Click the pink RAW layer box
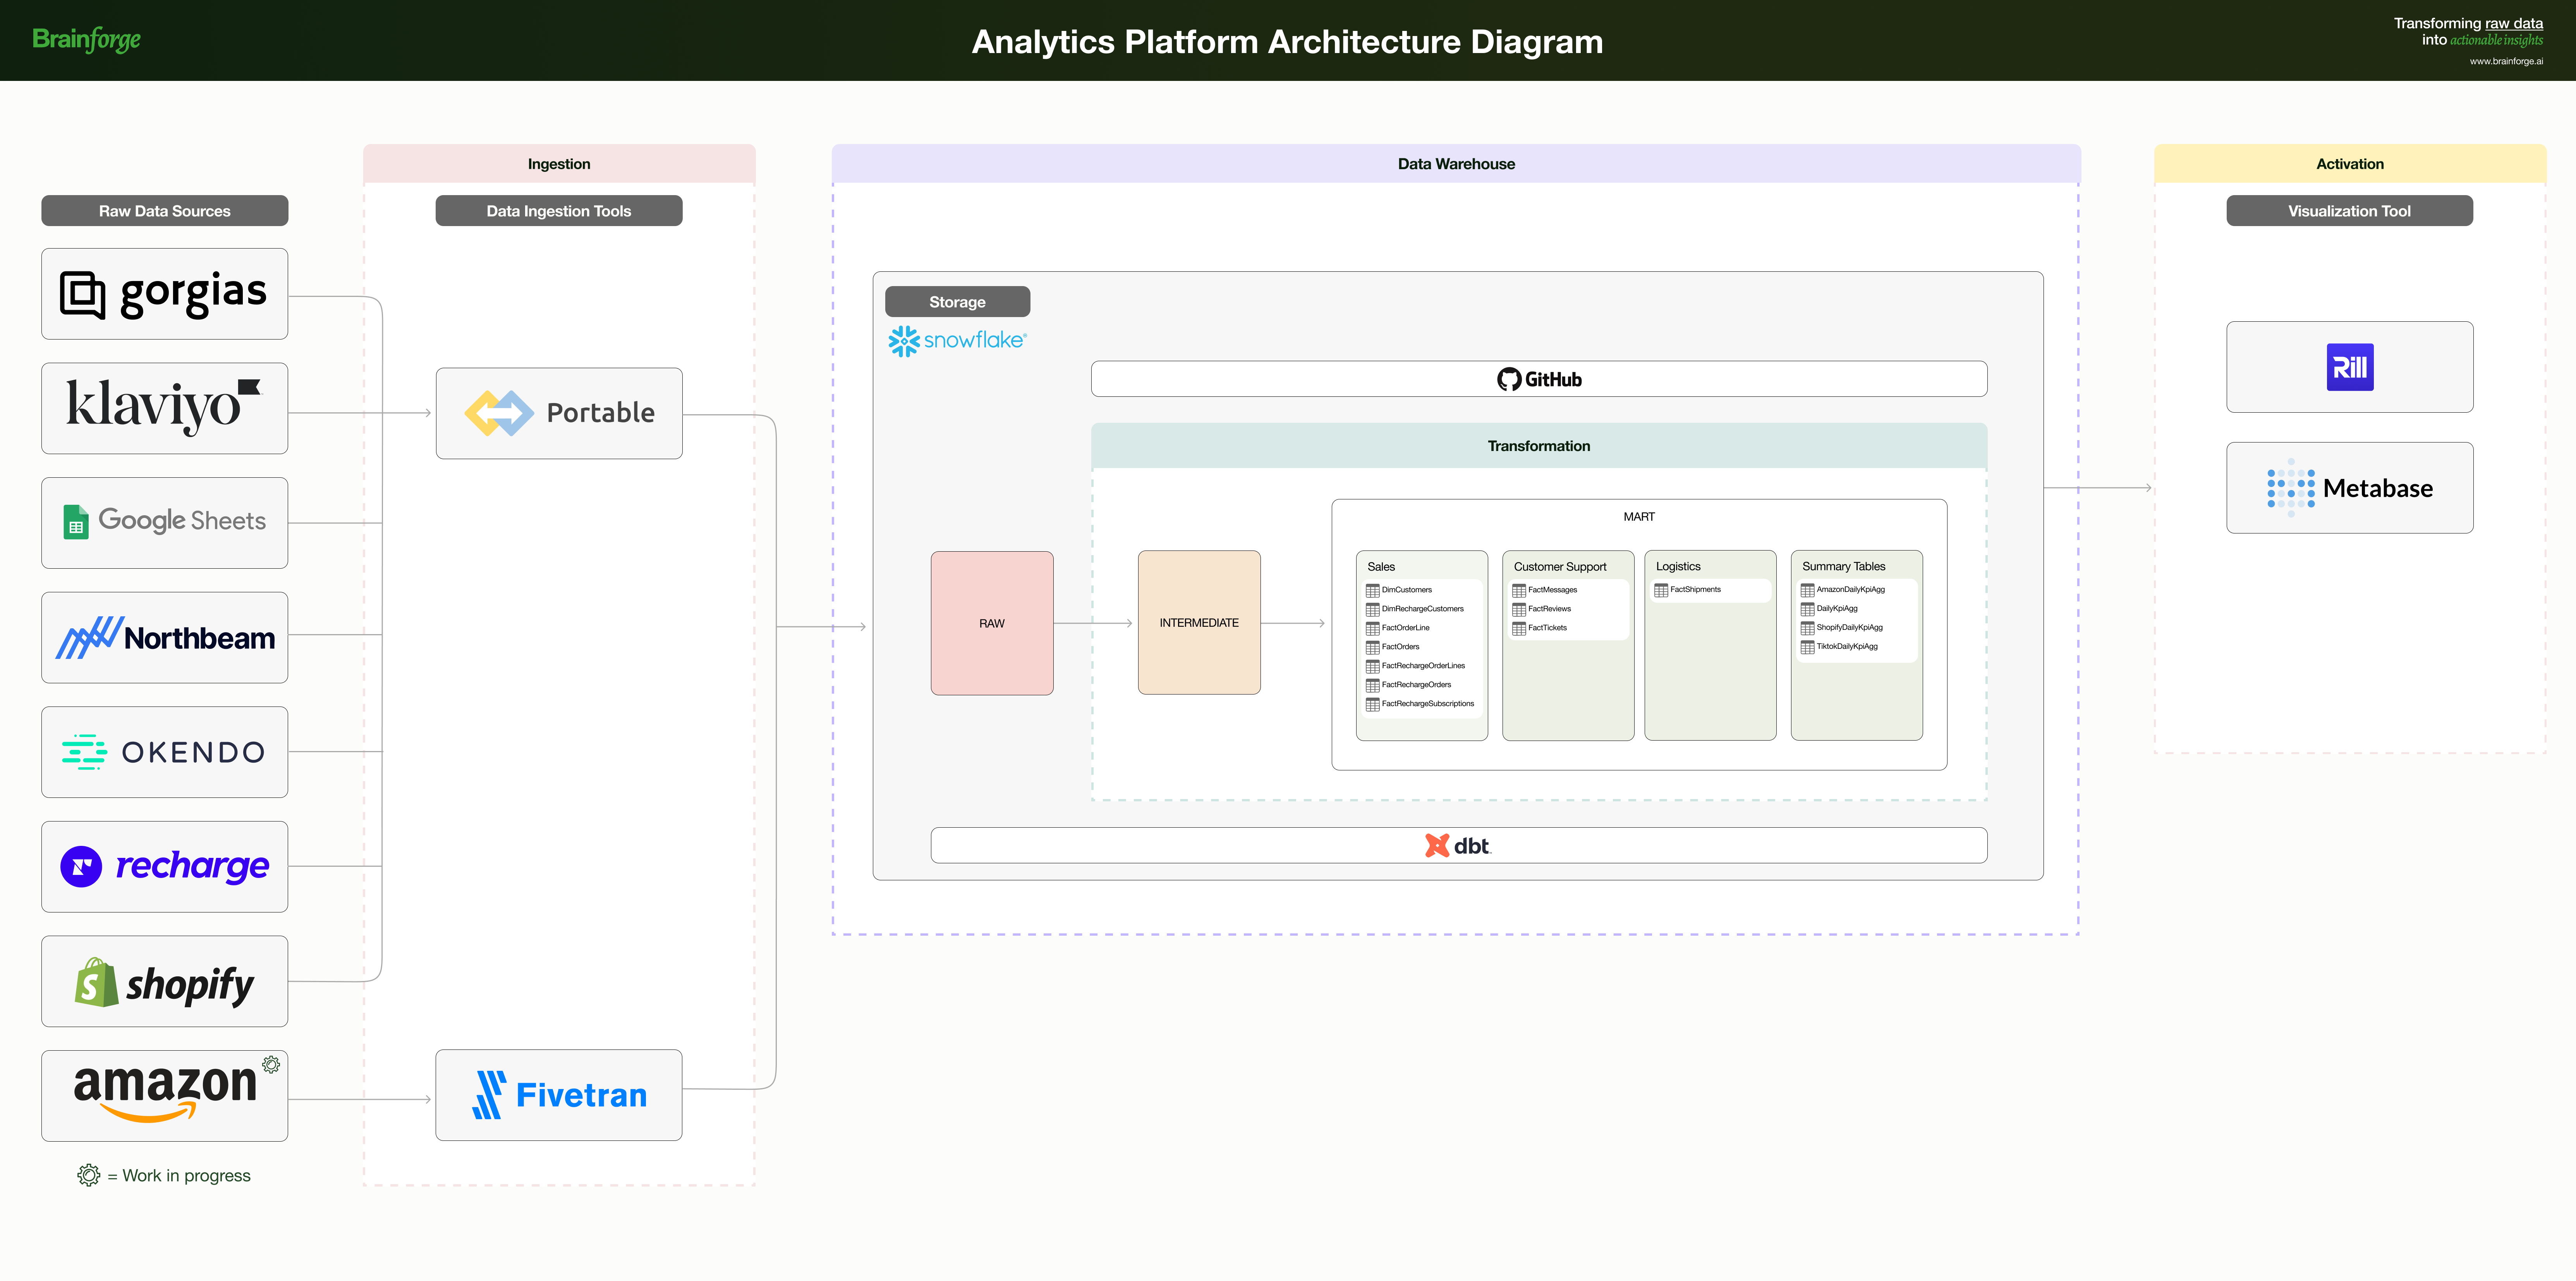Image resolution: width=2576 pixels, height=1281 pixels. 992,623
